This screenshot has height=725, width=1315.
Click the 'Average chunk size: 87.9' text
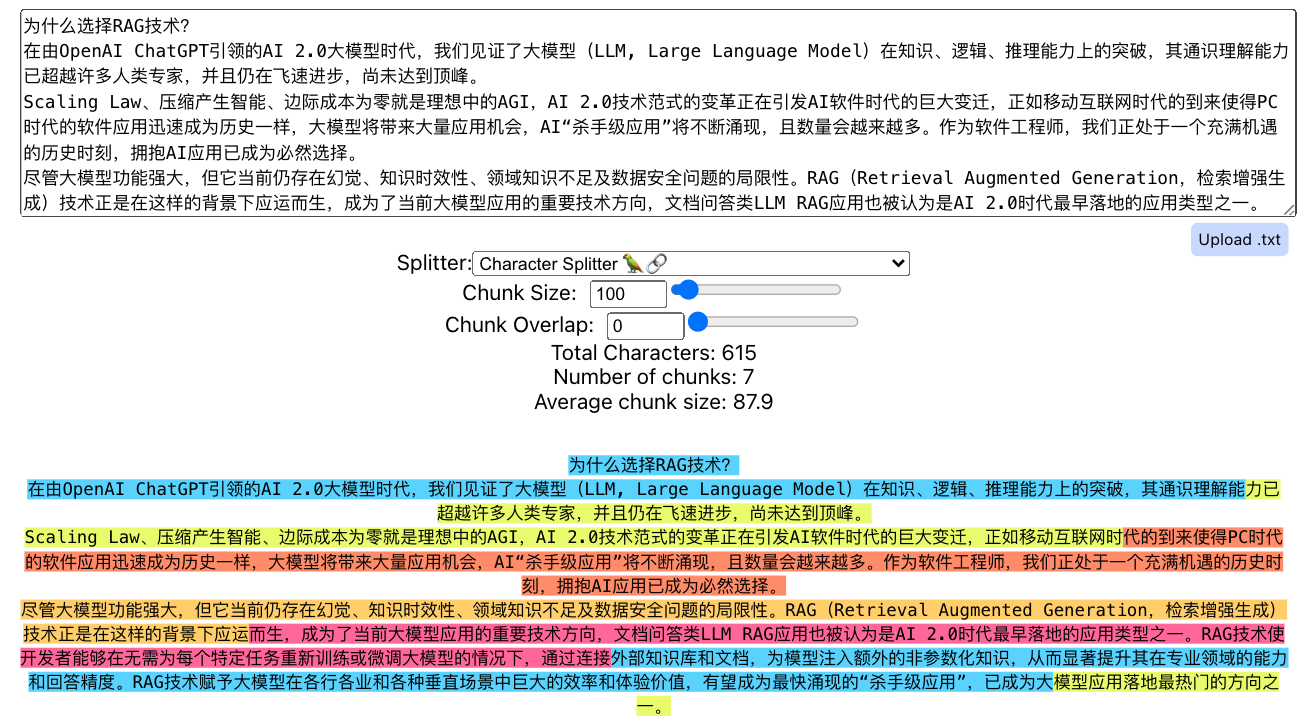point(653,402)
